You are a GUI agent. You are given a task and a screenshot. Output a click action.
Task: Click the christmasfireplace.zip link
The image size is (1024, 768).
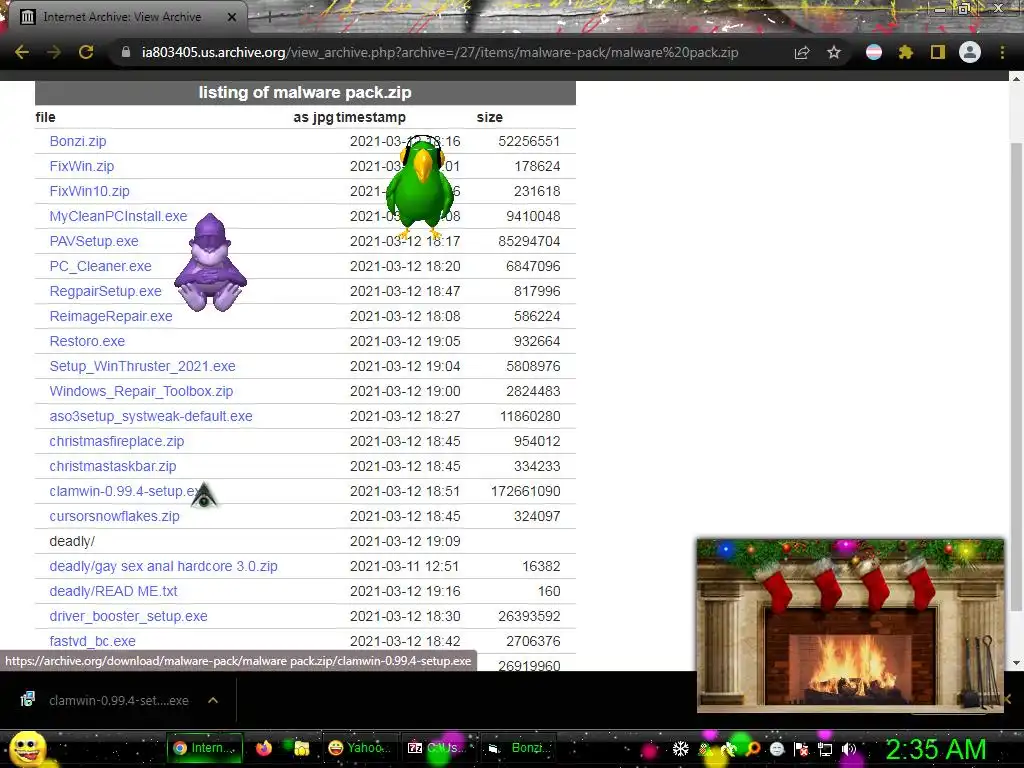(117, 441)
